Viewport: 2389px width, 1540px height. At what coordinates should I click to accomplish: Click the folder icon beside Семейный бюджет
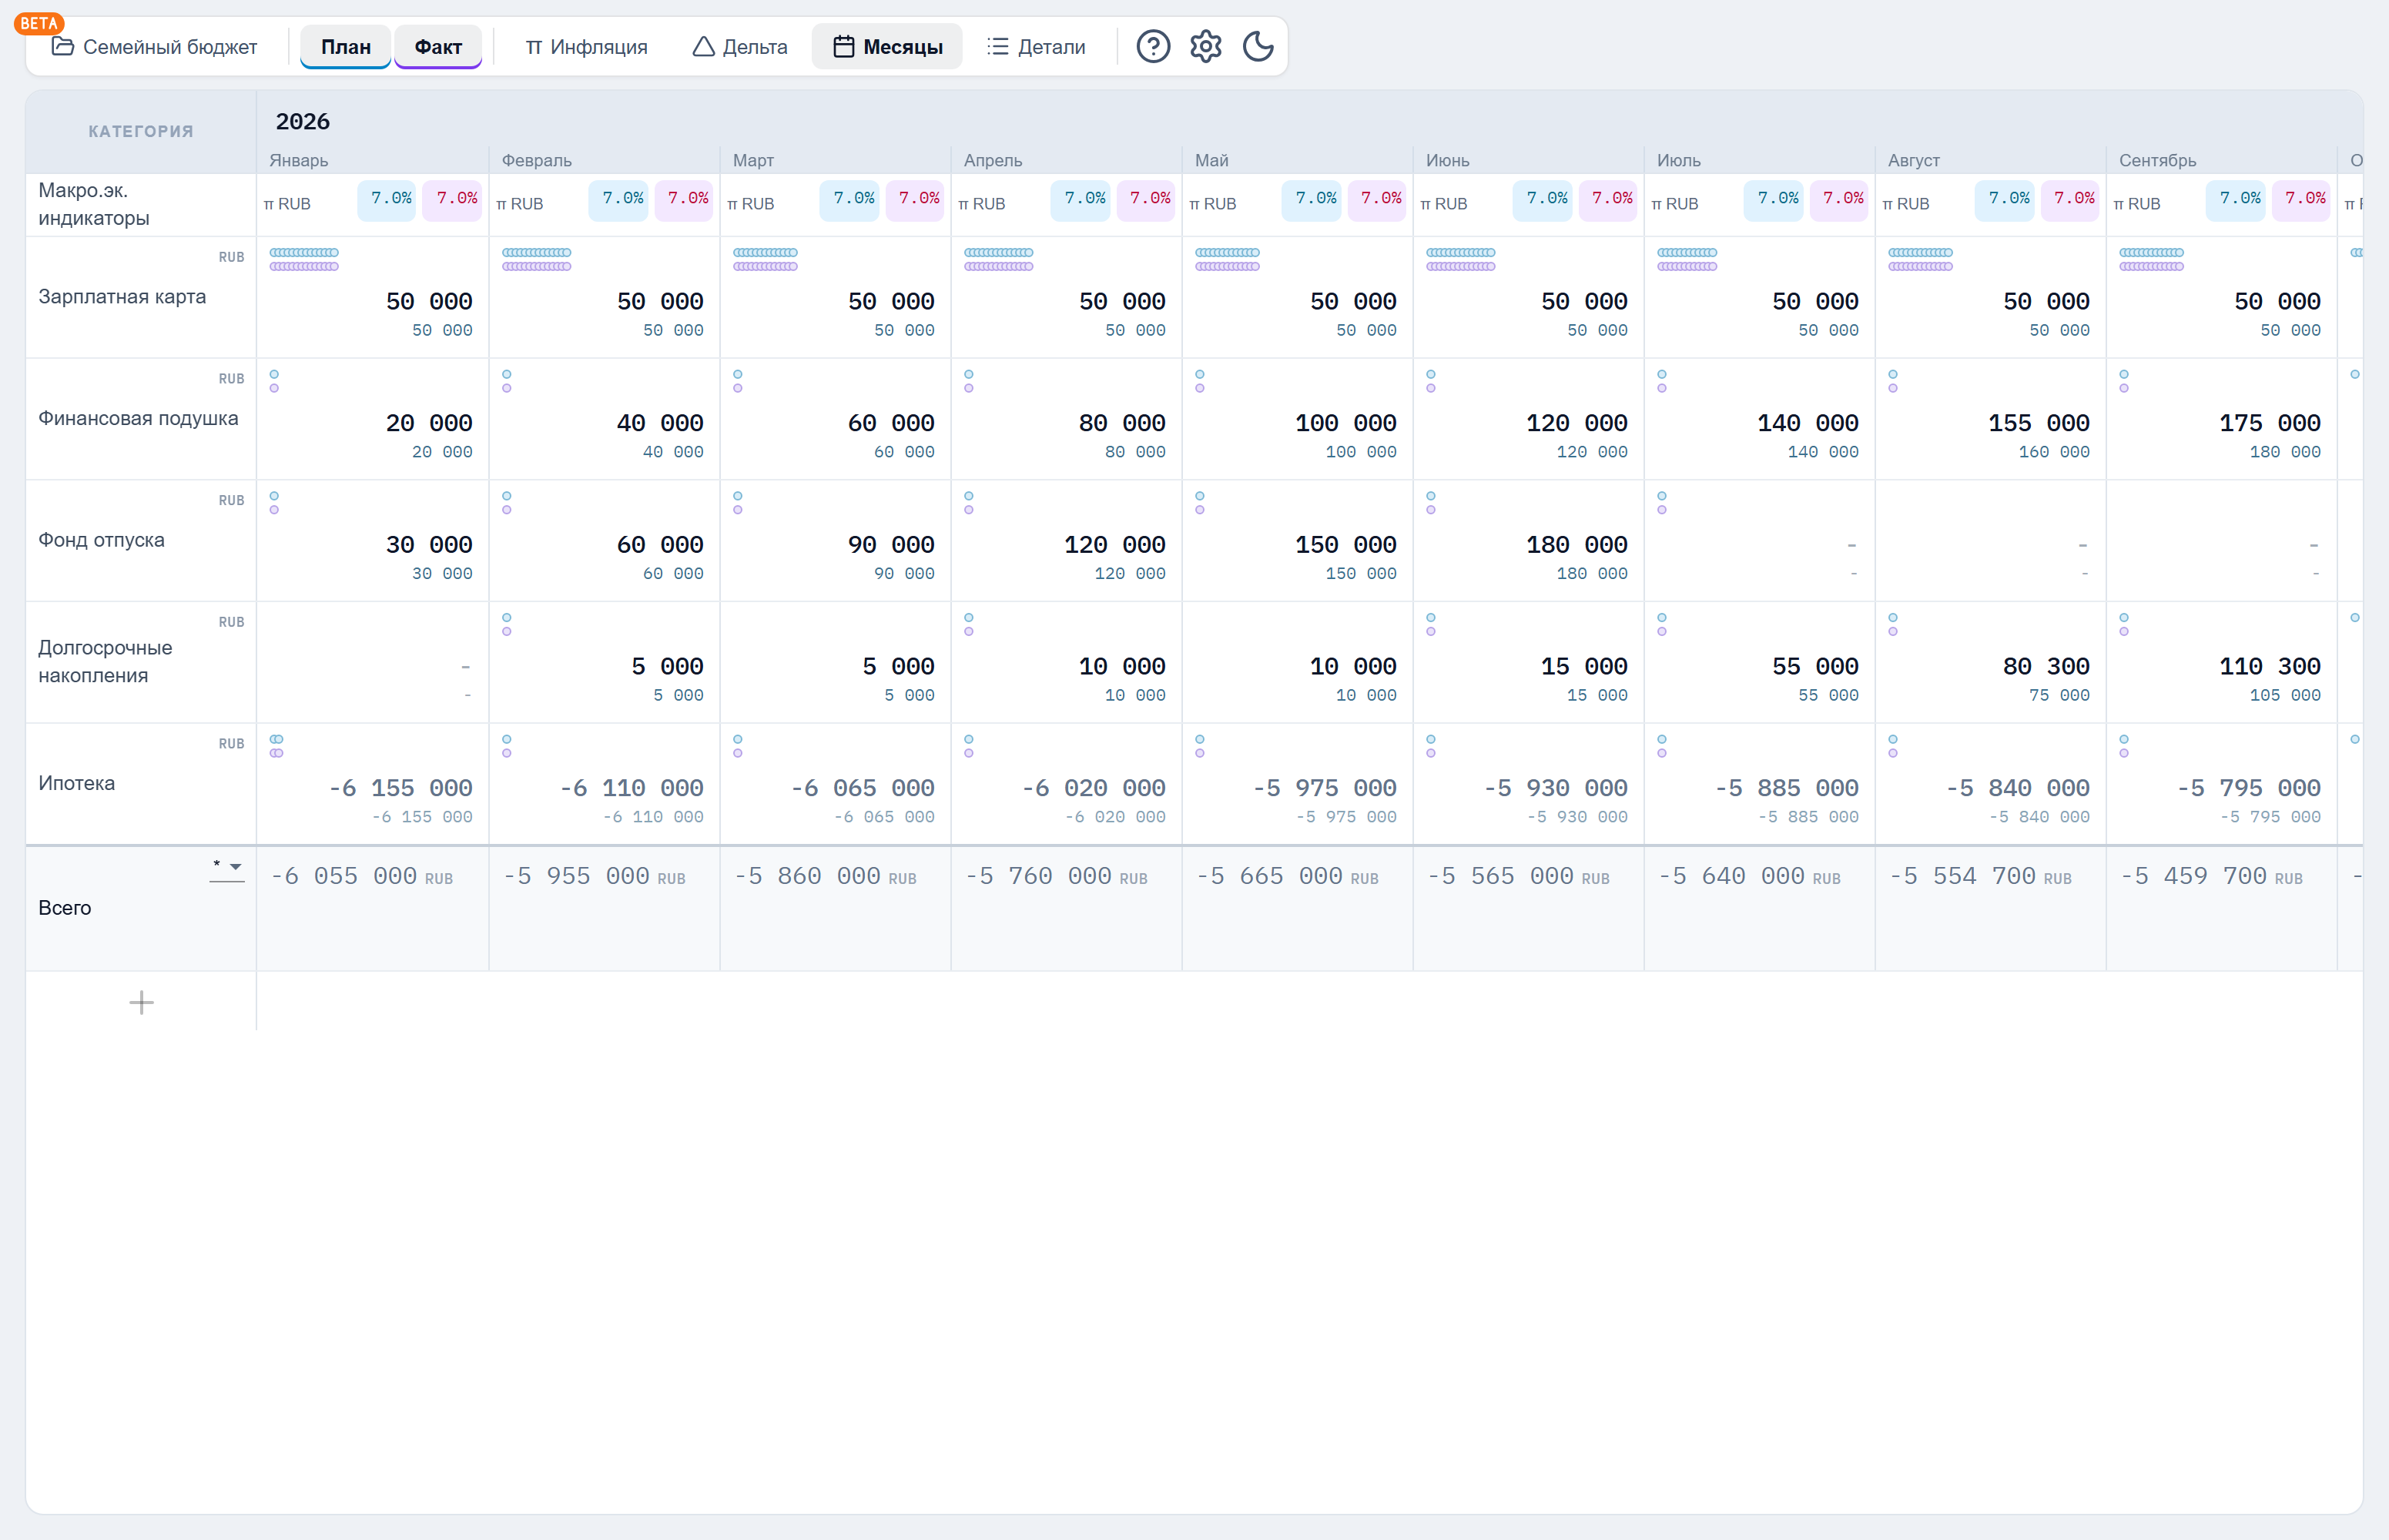point(63,46)
